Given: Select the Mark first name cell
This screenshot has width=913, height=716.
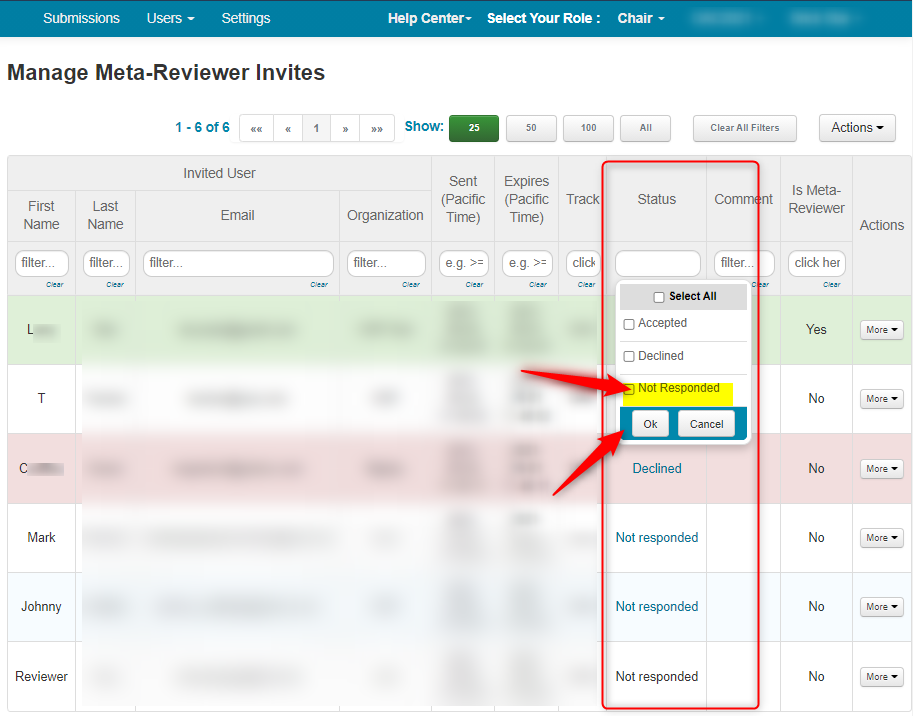Looking at the screenshot, I should (x=41, y=537).
